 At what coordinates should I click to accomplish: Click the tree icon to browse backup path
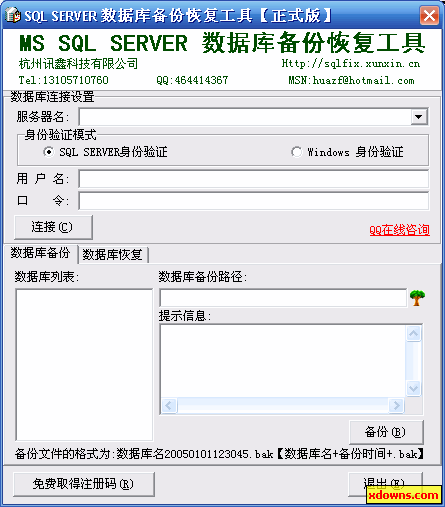point(417,298)
